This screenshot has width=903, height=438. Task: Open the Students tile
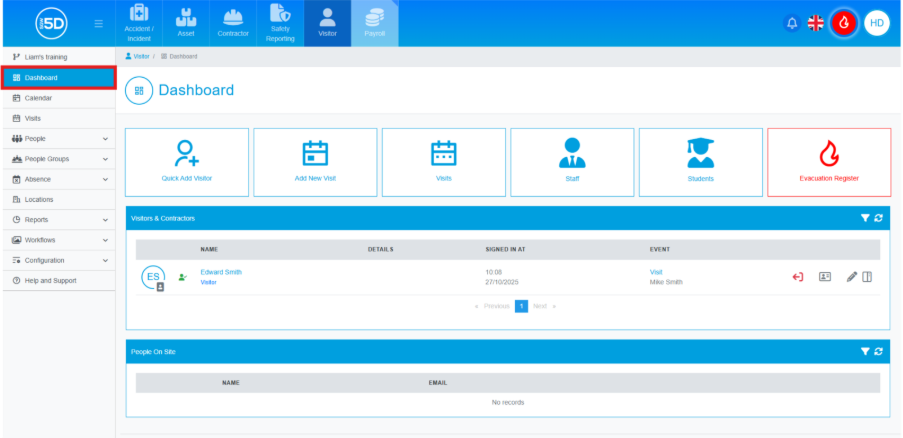click(700, 162)
